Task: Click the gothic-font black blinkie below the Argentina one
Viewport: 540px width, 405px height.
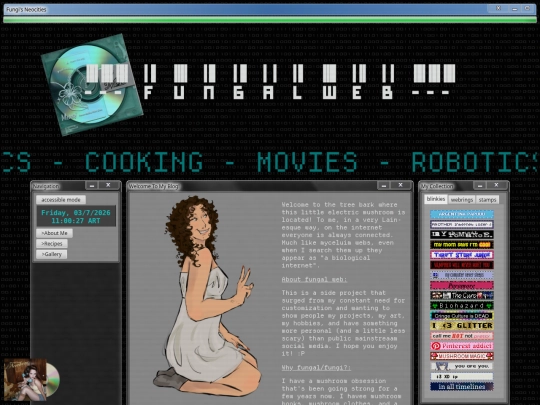Action: [x=462, y=235]
